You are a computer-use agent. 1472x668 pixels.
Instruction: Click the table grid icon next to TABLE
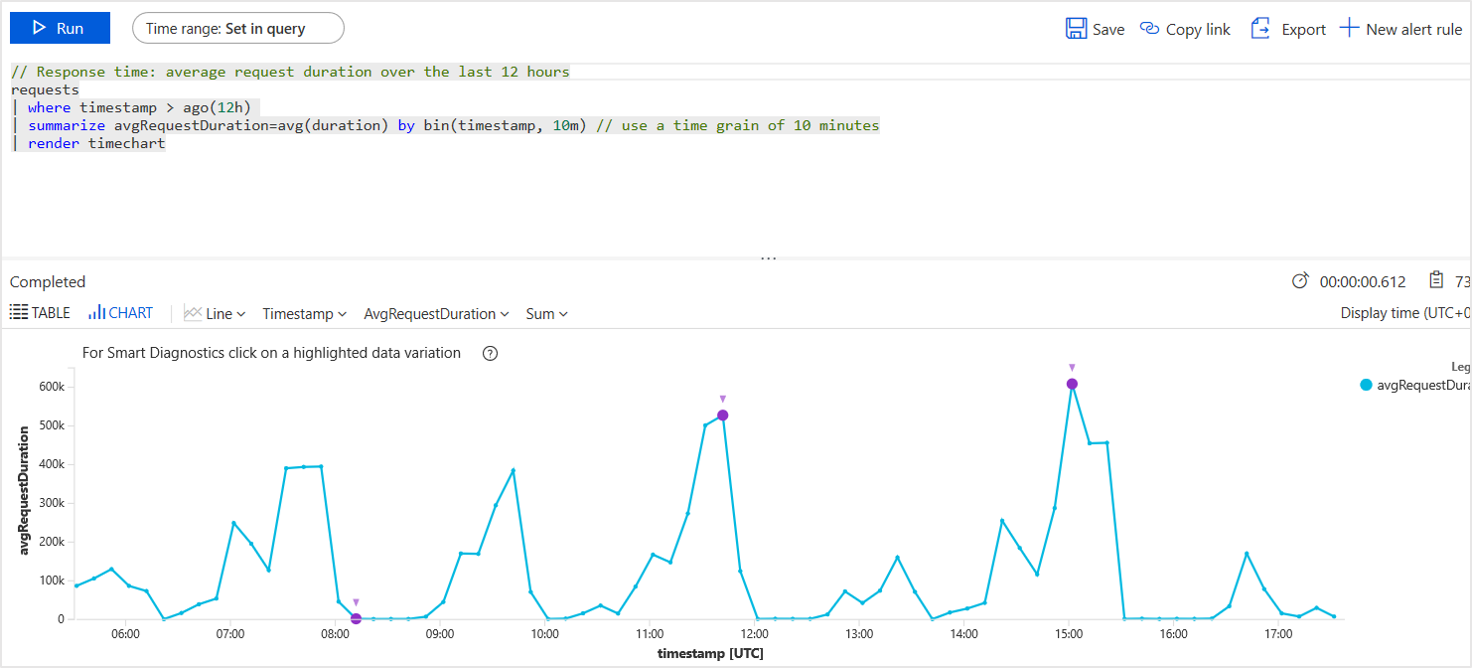18,313
